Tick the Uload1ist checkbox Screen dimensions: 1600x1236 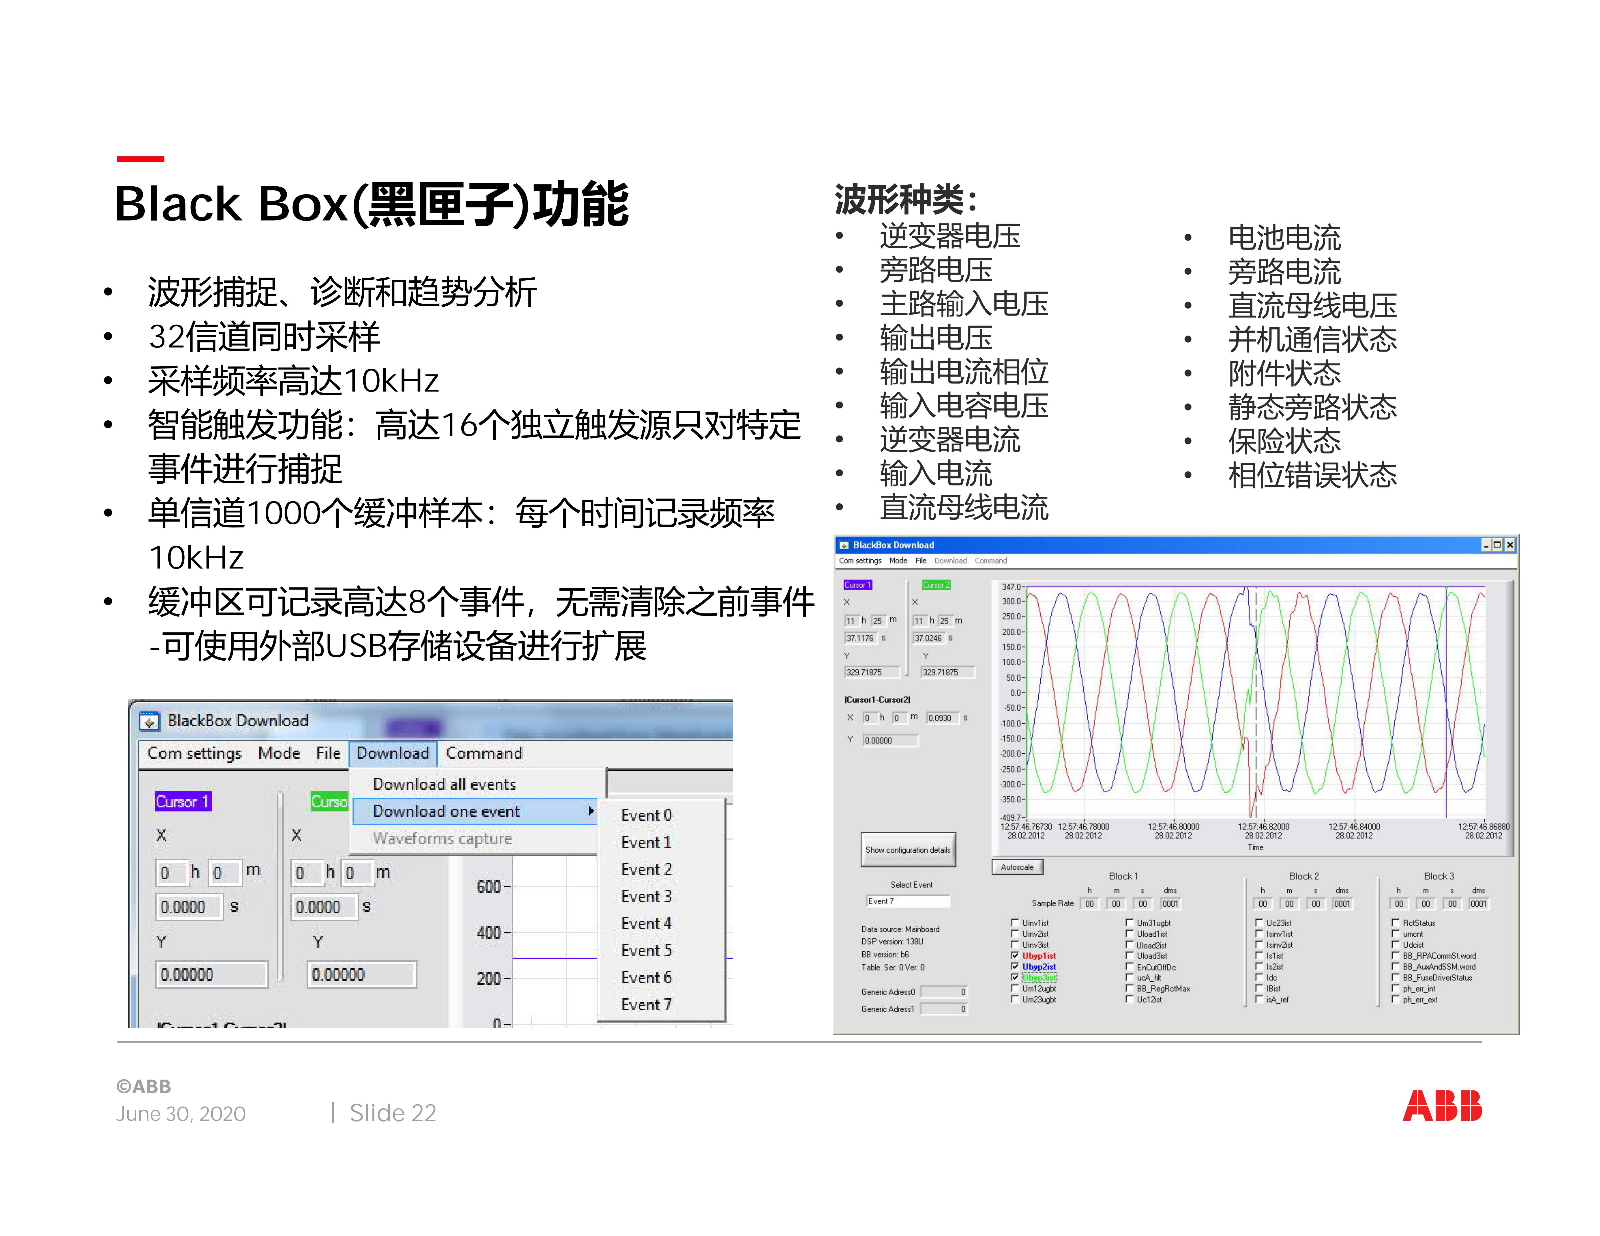pos(1129,934)
